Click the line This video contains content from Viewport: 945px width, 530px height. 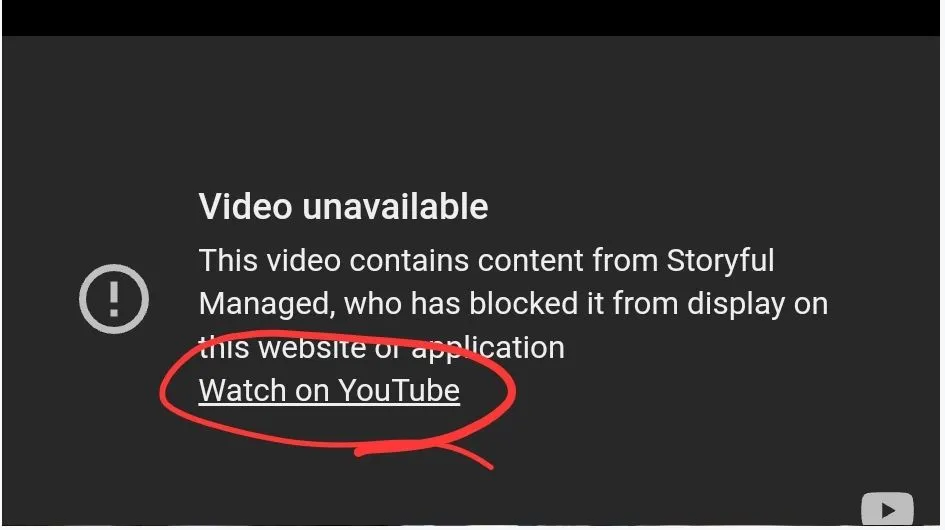tap(429, 261)
